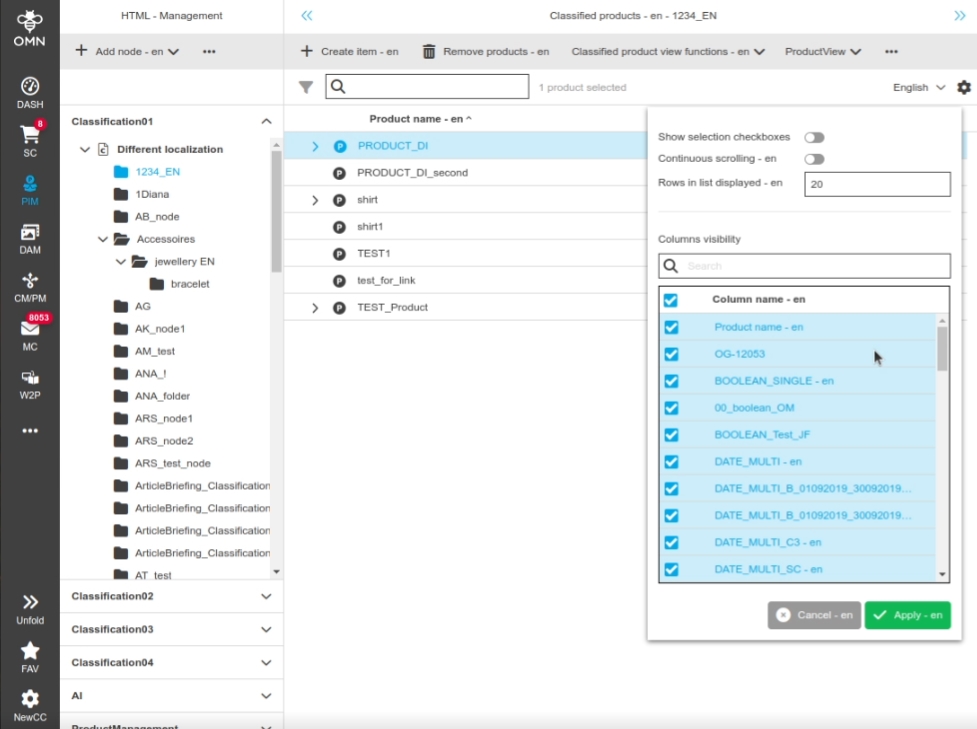Open the SC shopping cart icon
This screenshot has width=977, height=729.
tap(30, 133)
